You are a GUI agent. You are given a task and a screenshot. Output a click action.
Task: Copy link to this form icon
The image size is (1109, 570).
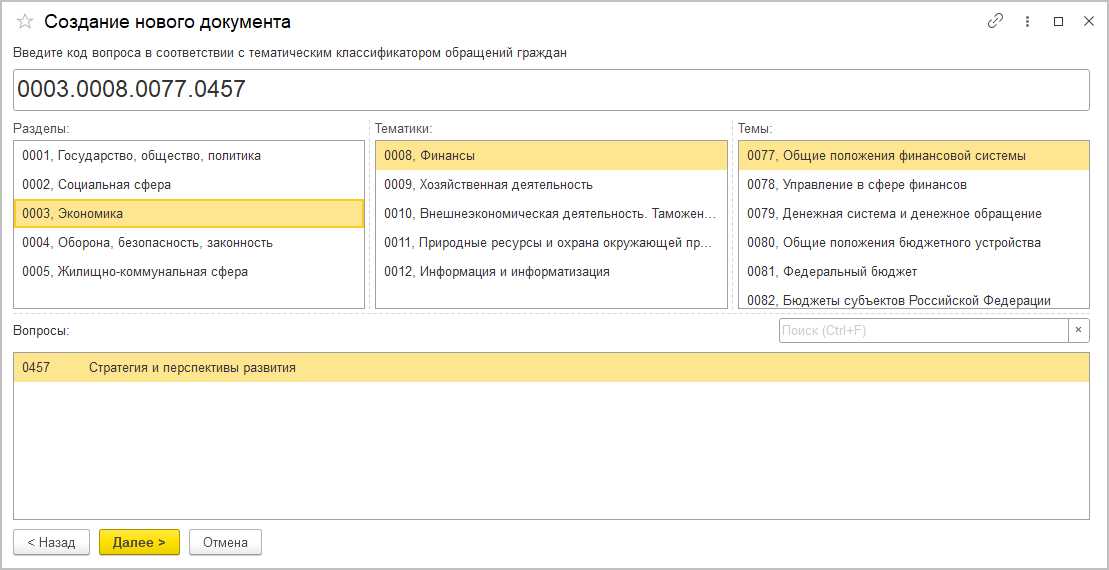point(995,21)
